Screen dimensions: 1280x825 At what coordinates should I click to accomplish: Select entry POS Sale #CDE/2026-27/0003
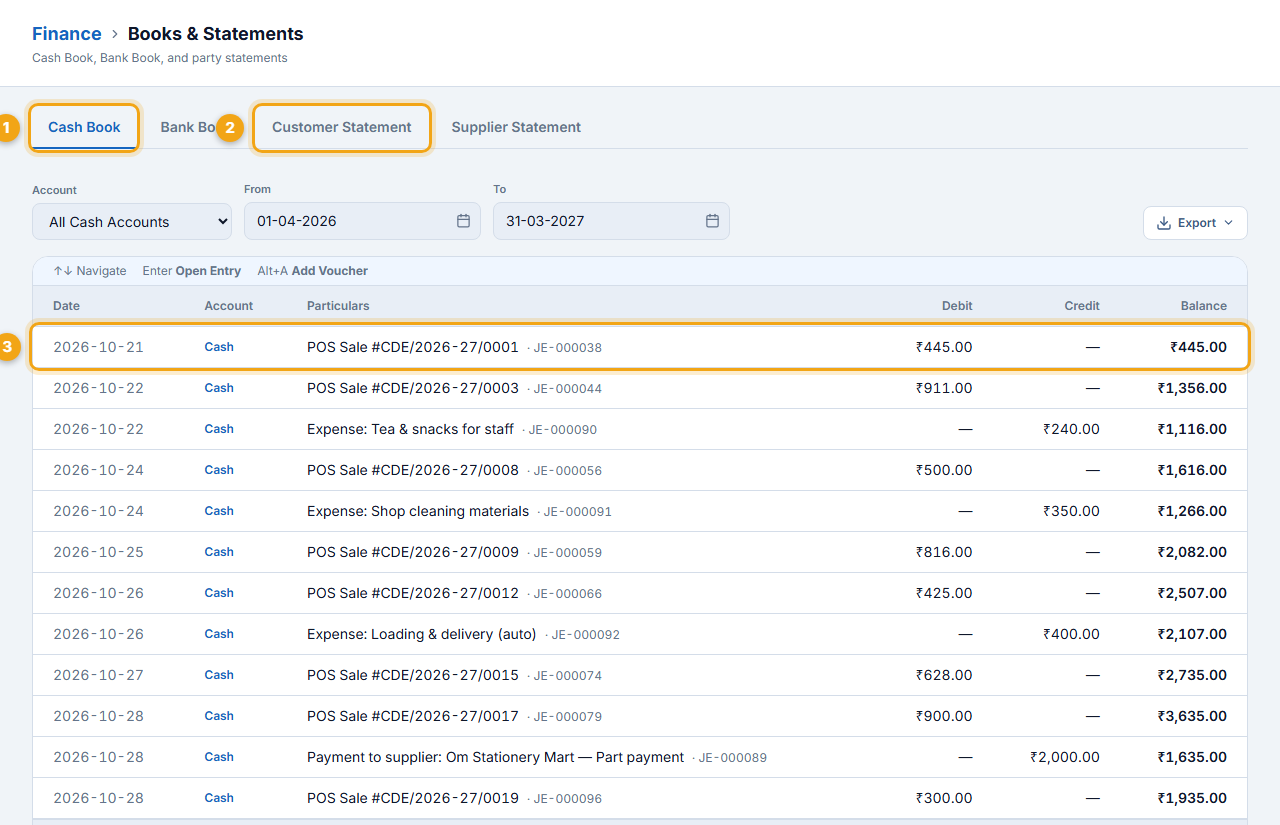pyautogui.click(x=640, y=388)
